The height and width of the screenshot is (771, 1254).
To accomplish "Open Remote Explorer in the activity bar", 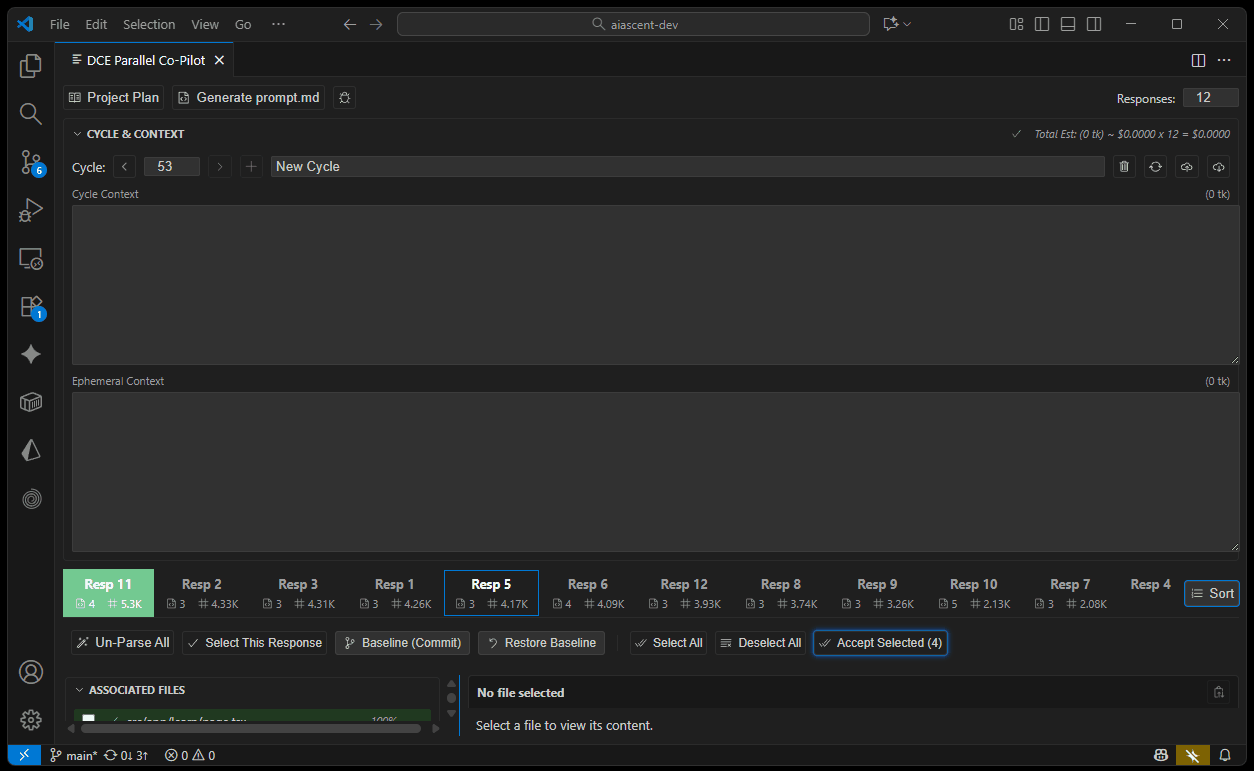I will 31,259.
